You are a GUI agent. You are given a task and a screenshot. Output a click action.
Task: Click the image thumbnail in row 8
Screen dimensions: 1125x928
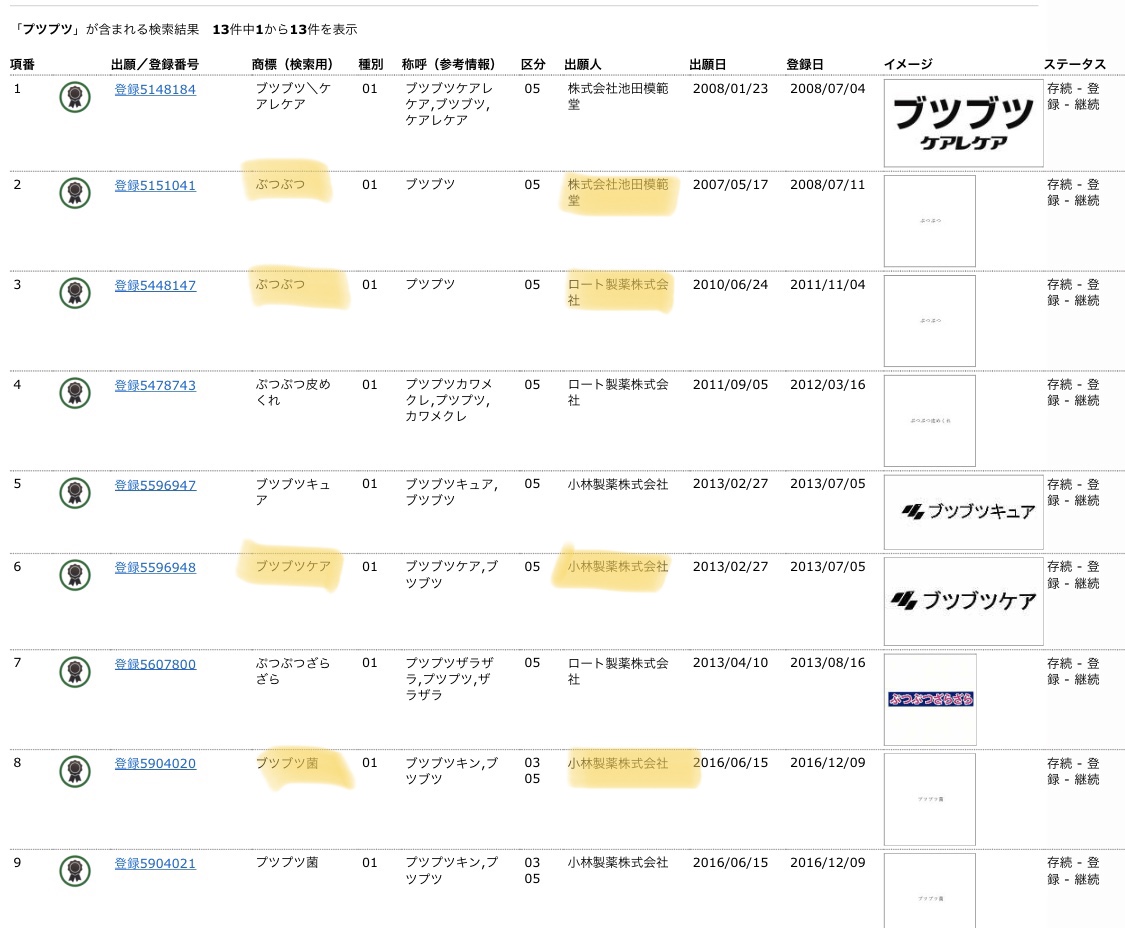click(930, 799)
